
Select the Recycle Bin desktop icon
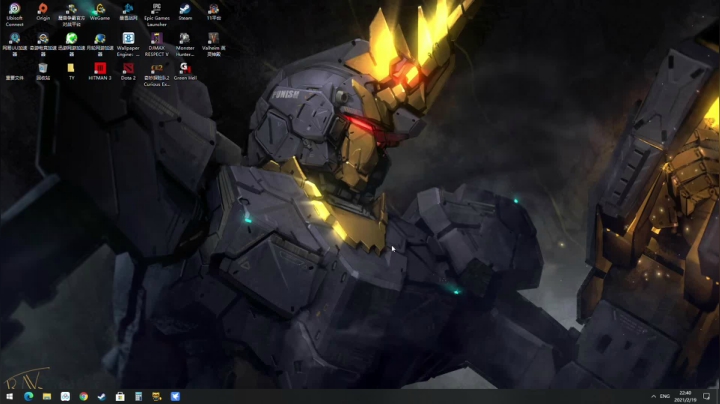click(x=43, y=71)
